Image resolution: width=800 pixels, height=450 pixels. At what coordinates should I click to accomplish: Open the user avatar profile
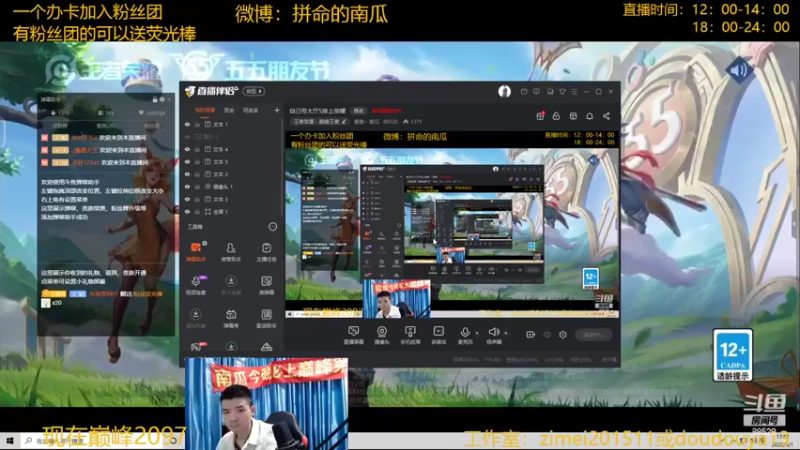click(505, 91)
